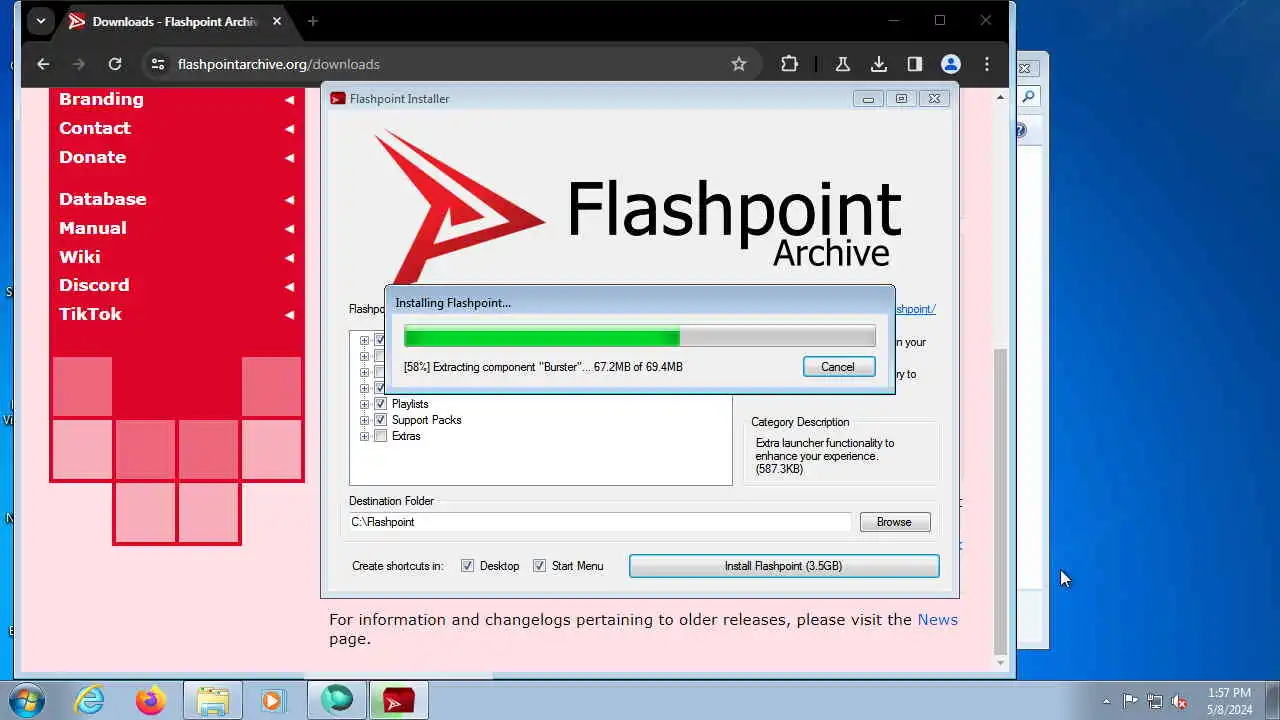Select the Downloads - Flashpoint Archive tab
The height and width of the screenshot is (720, 1280).
[175, 21]
